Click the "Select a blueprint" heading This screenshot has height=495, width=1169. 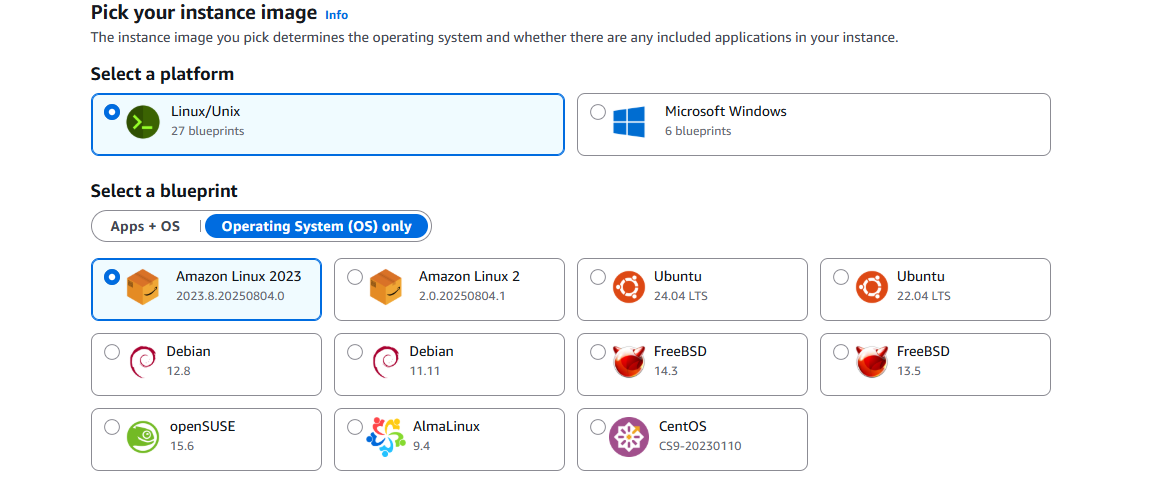tap(164, 191)
